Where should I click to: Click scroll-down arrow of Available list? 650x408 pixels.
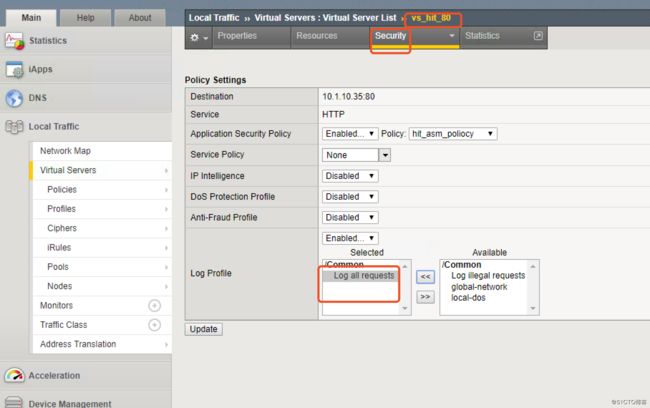click(x=533, y=309)
